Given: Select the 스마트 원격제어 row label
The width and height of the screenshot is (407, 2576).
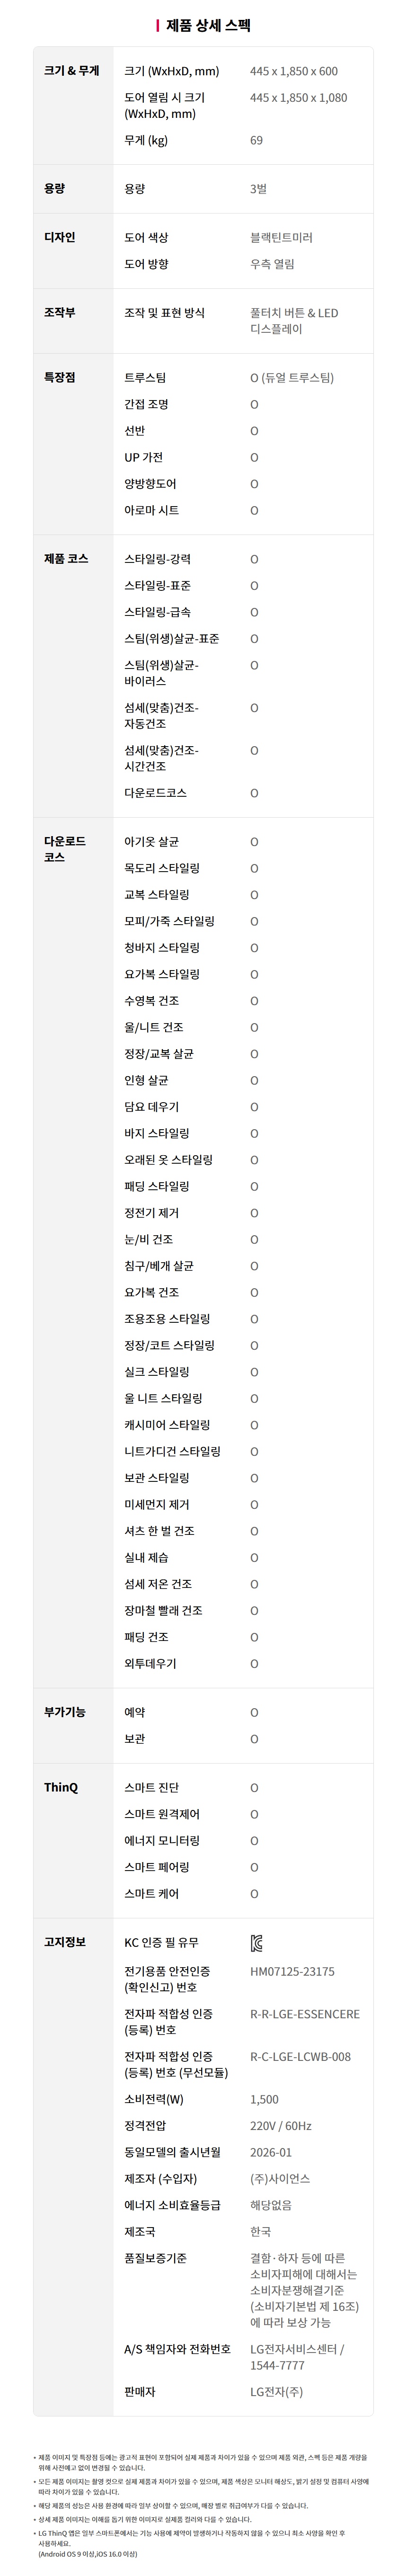Looking at the screenshot, I should pyautogui.click(x=162, y=1814).
